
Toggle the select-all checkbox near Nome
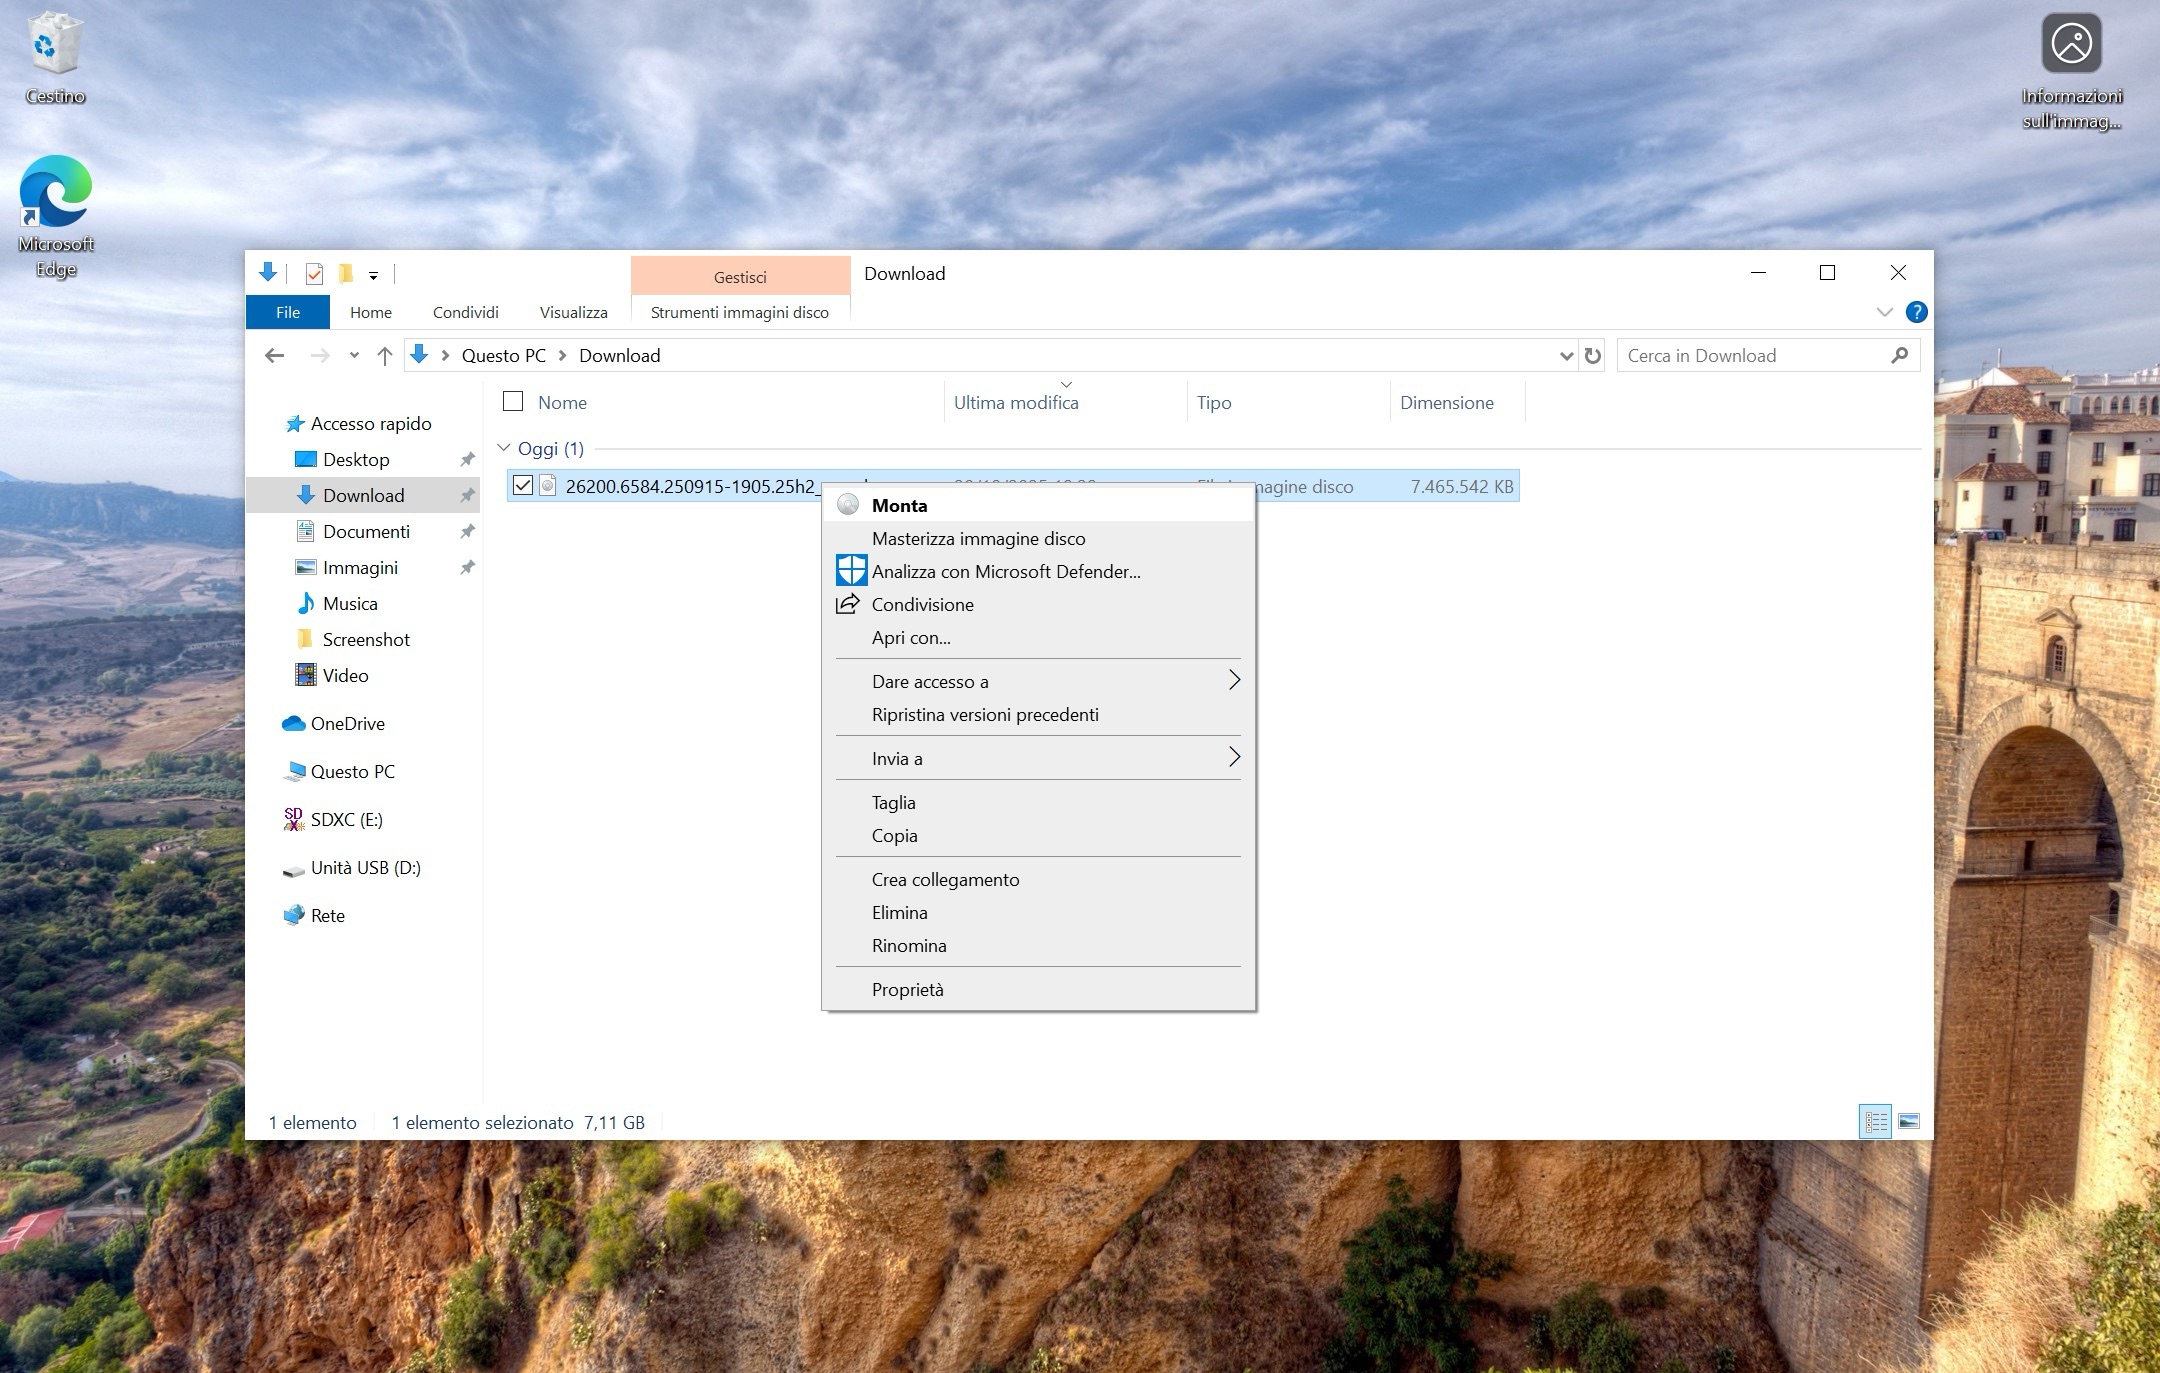pyautogui.click(x=513, y=402)
